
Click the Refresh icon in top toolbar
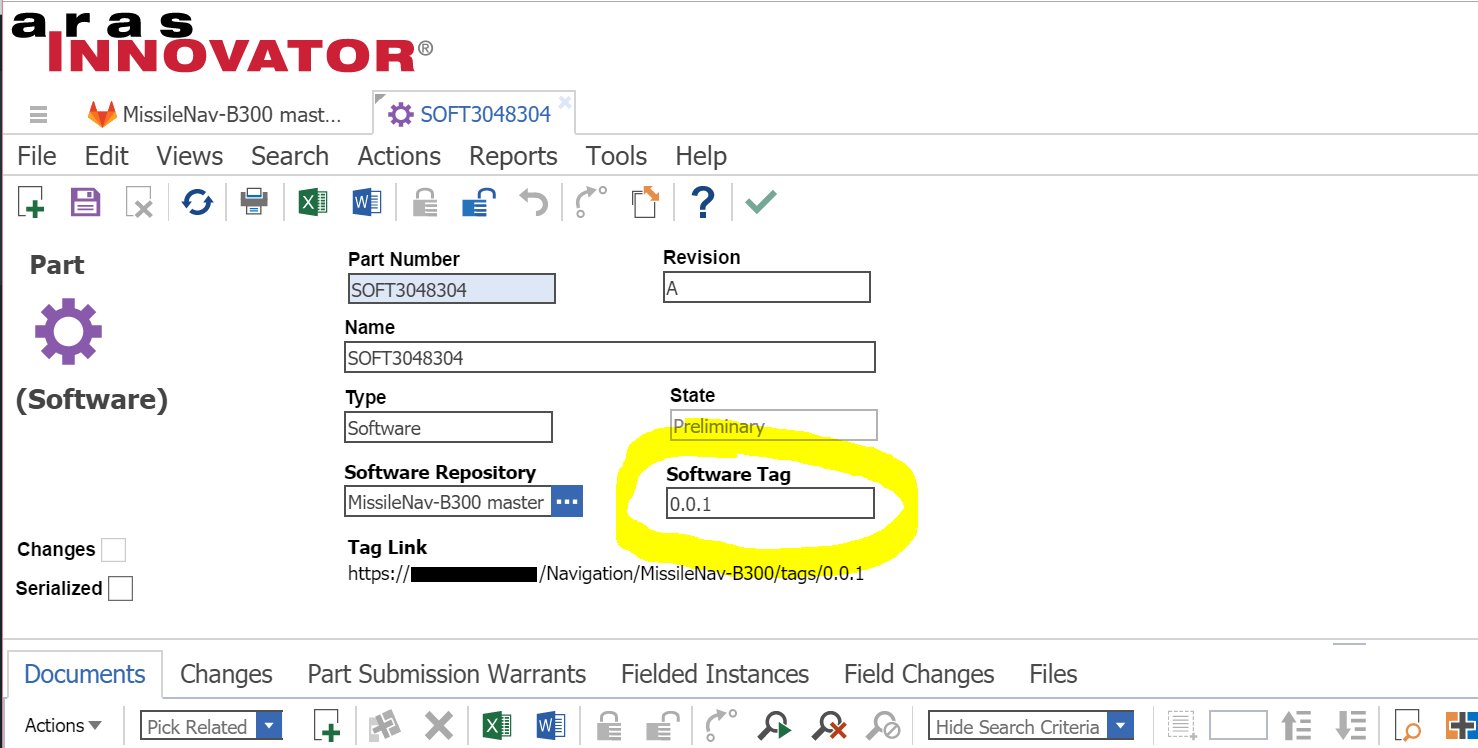(197, 202)
